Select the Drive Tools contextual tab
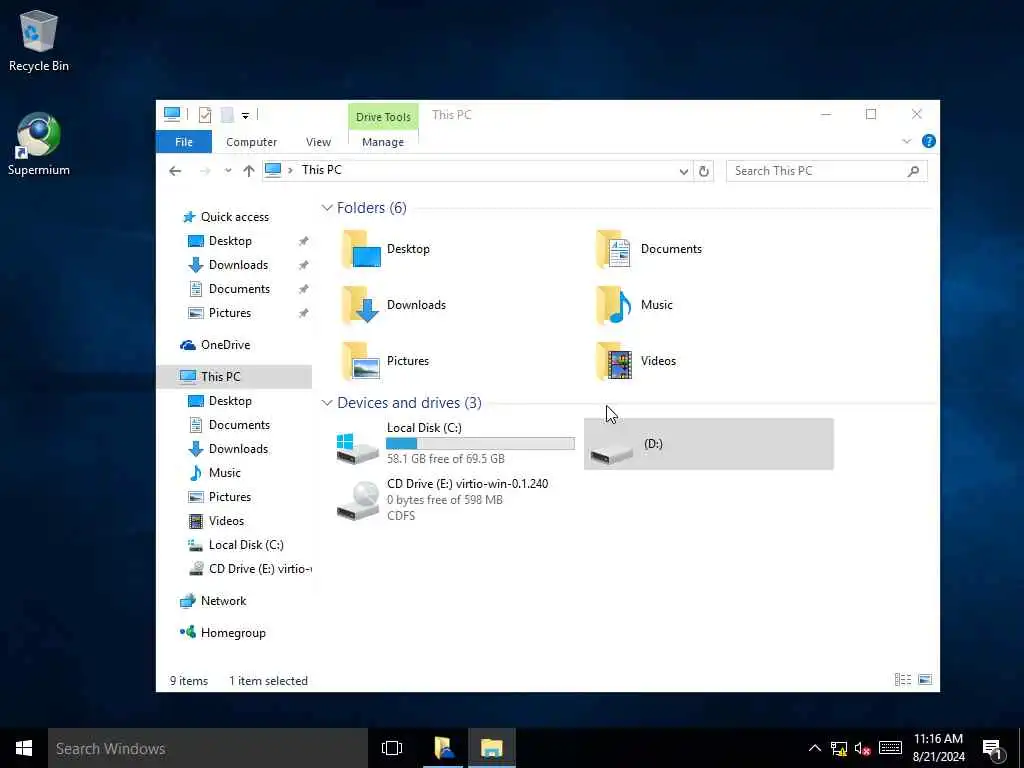Screen dimensions: 1024x768 (x=383, y=117)
